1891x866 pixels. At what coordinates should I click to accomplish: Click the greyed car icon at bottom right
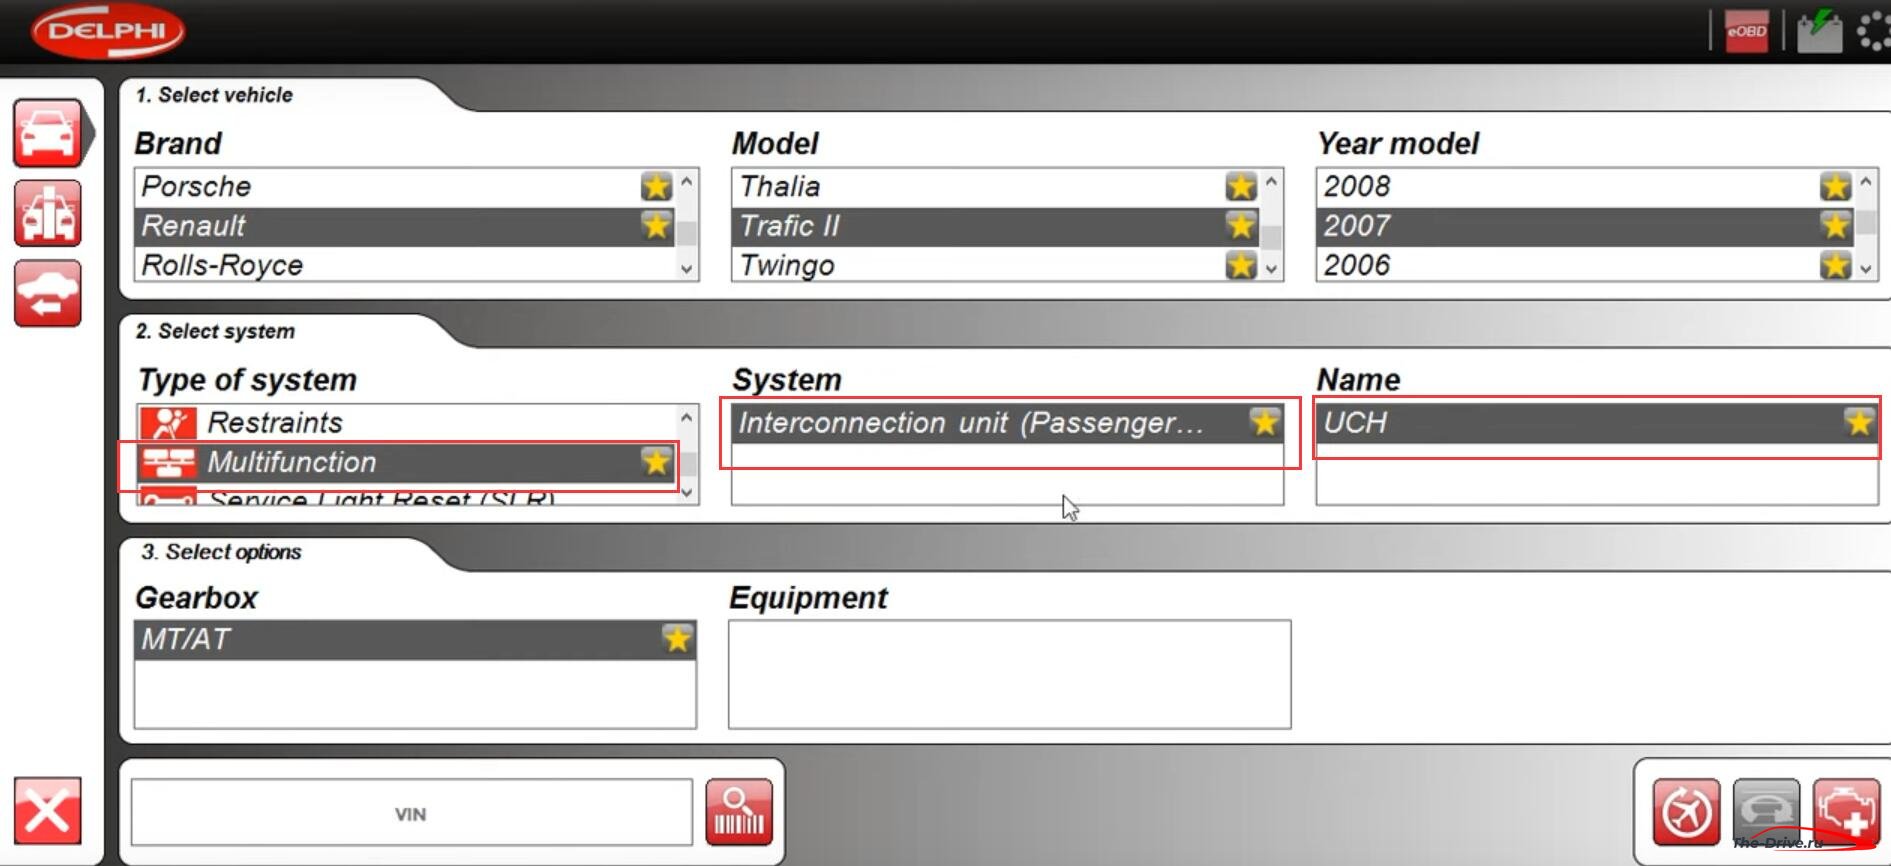(x=1766, y=812)
